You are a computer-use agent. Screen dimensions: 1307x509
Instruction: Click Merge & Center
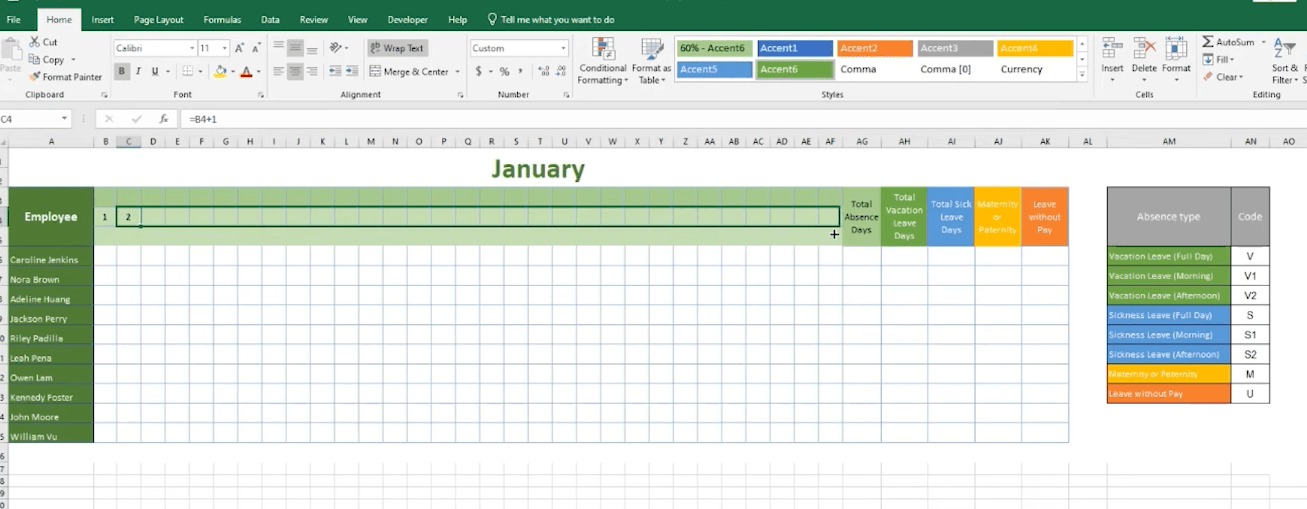point(409,72)
